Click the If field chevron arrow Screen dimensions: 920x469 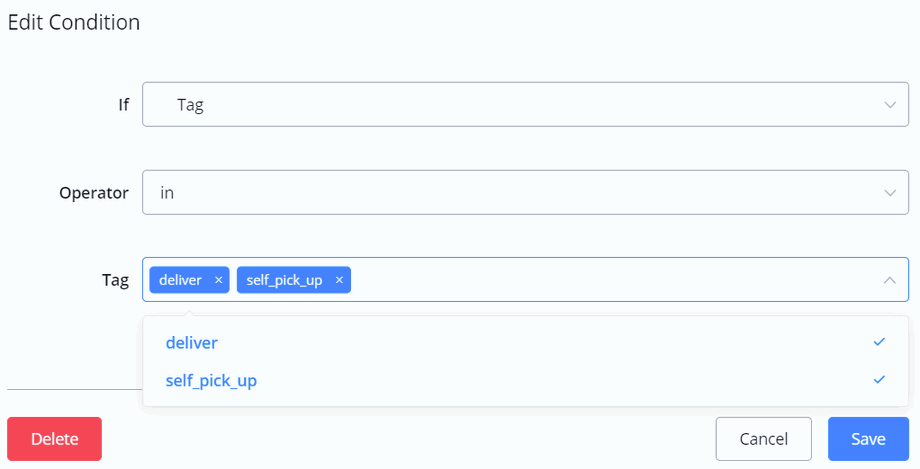point(889,105)
